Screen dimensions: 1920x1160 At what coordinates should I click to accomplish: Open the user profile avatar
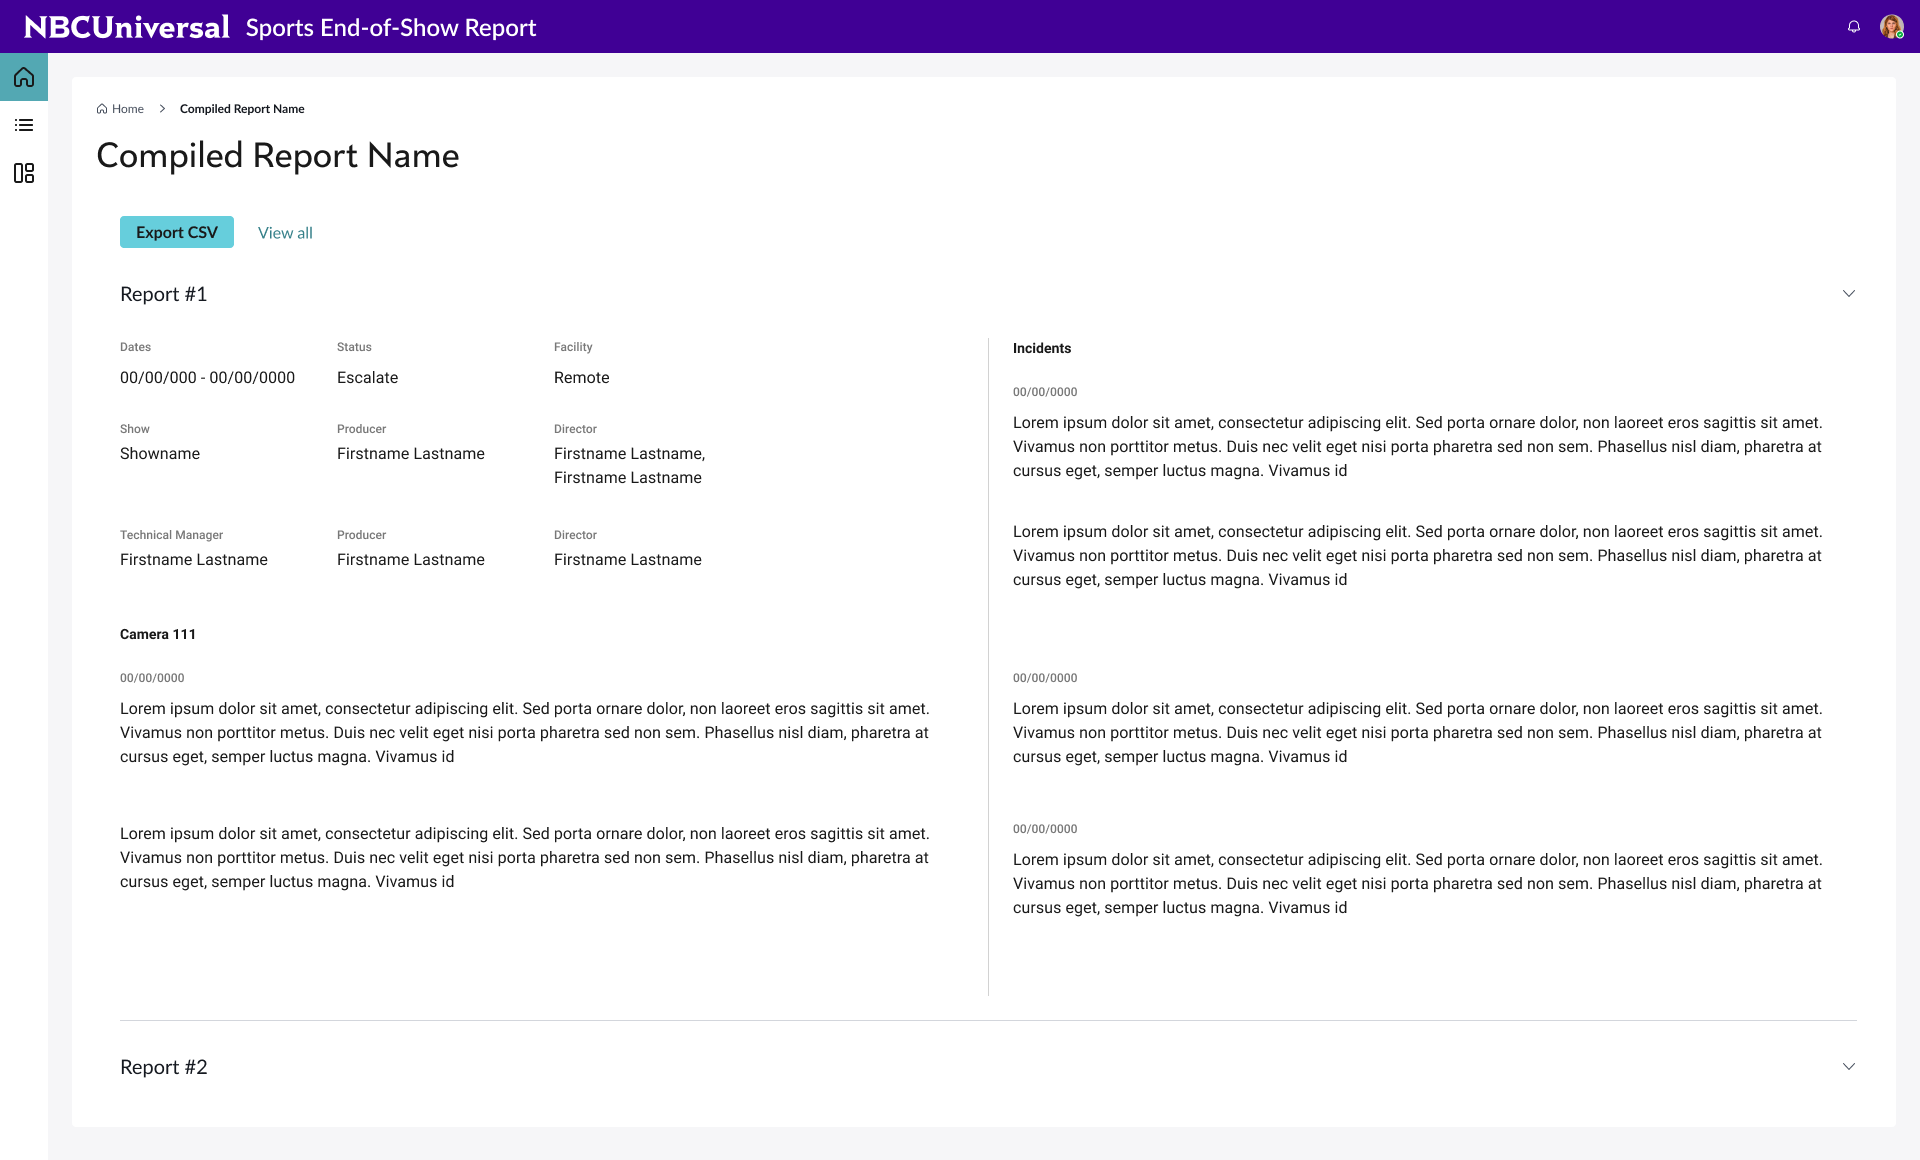[x=1891, y=27]
